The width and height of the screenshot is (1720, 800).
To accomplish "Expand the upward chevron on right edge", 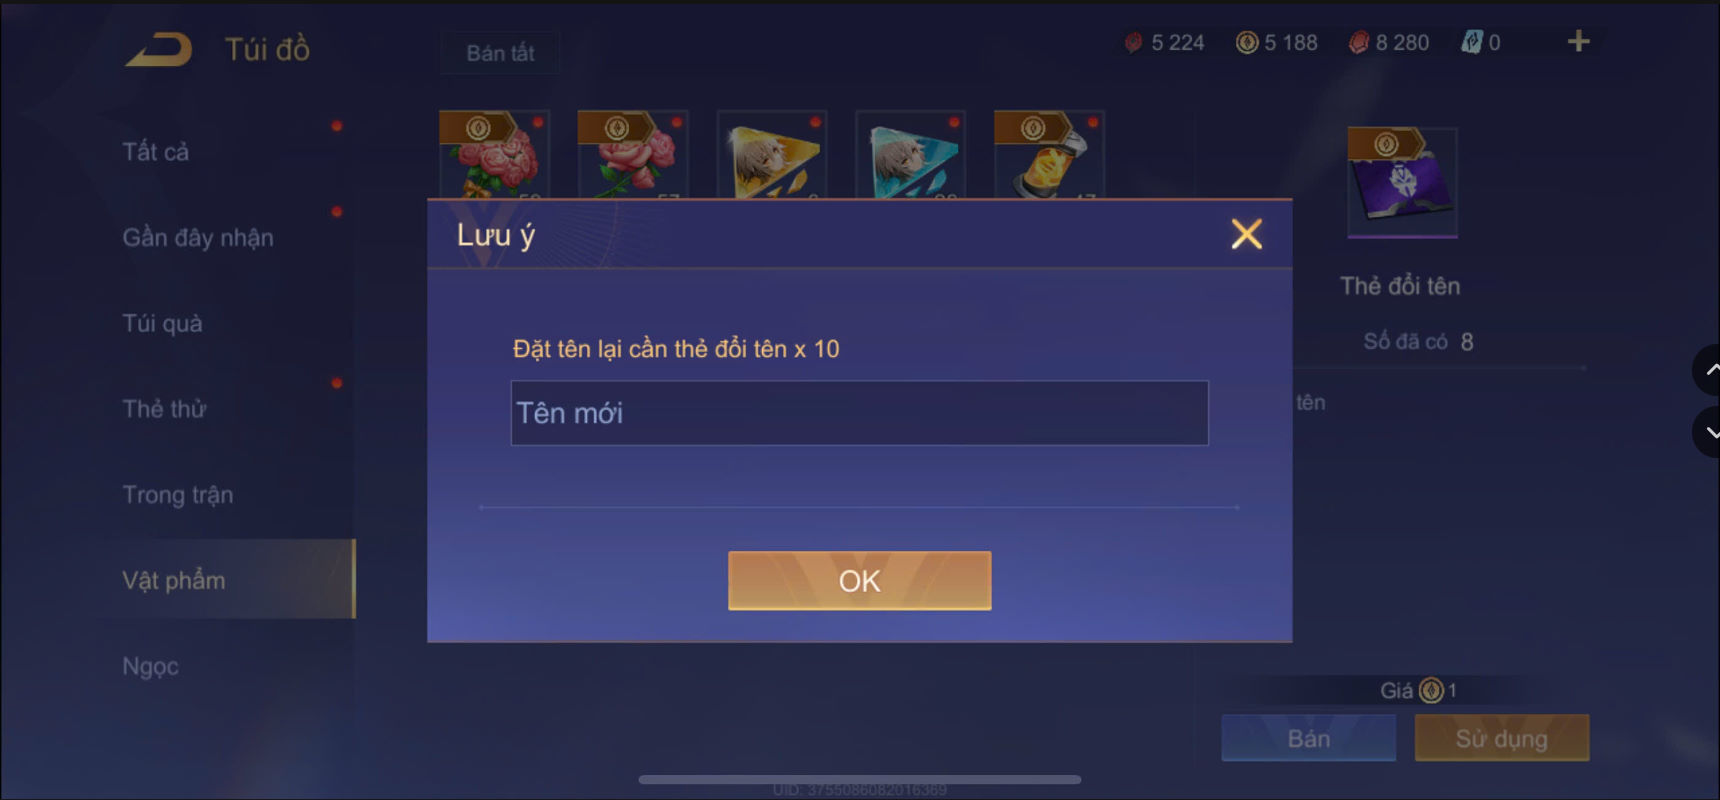I will 1708,370.
